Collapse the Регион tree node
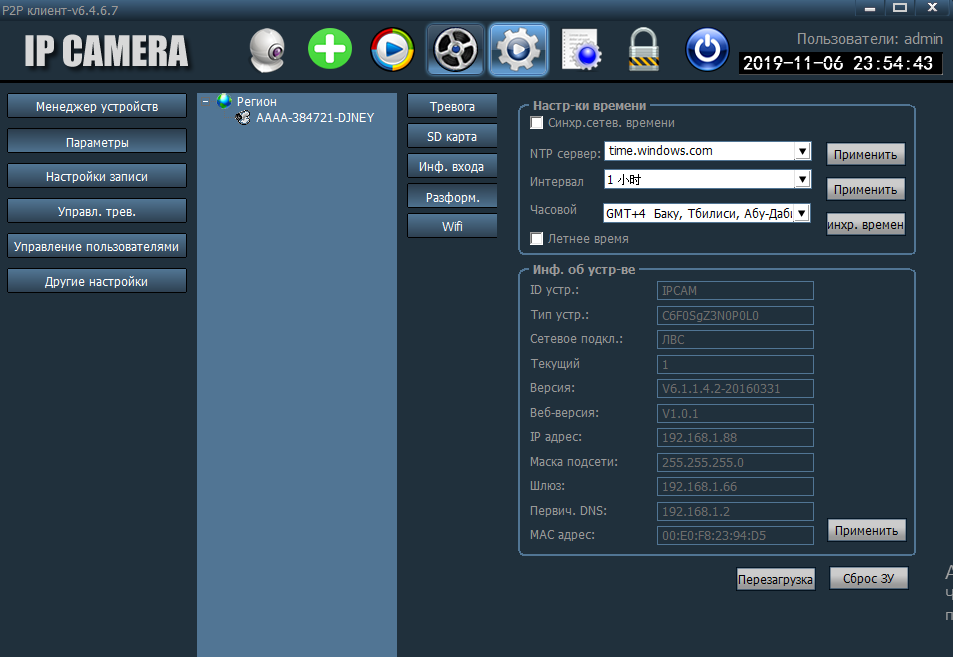 [x=205, y=101]
